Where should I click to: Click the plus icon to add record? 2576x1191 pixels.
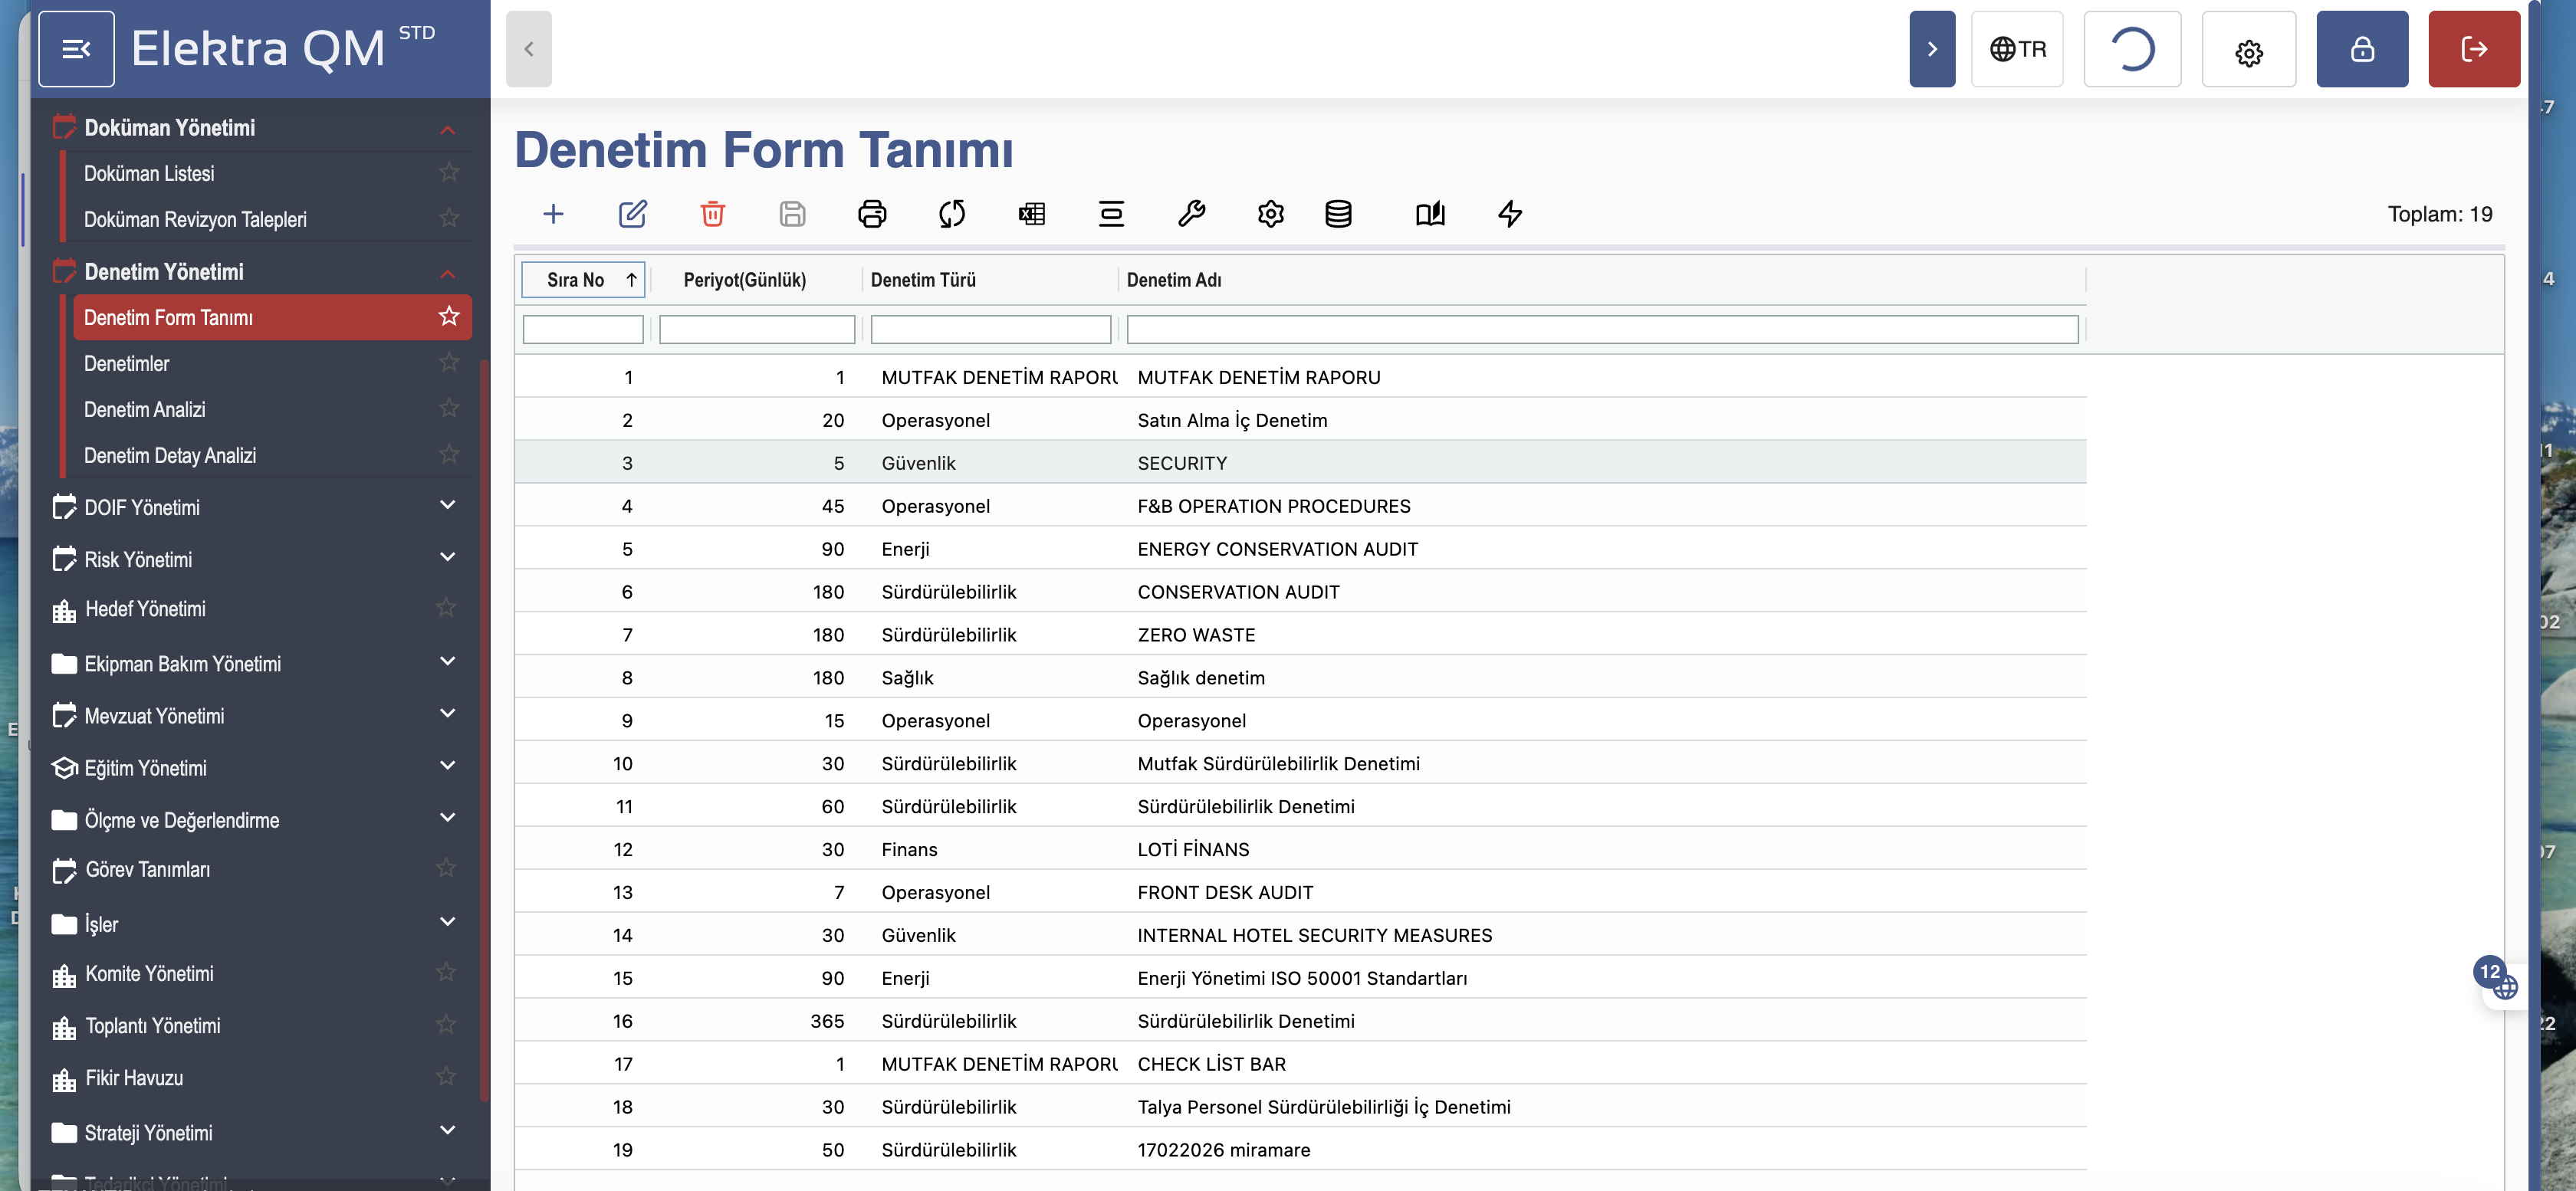[x=553, y=214]
